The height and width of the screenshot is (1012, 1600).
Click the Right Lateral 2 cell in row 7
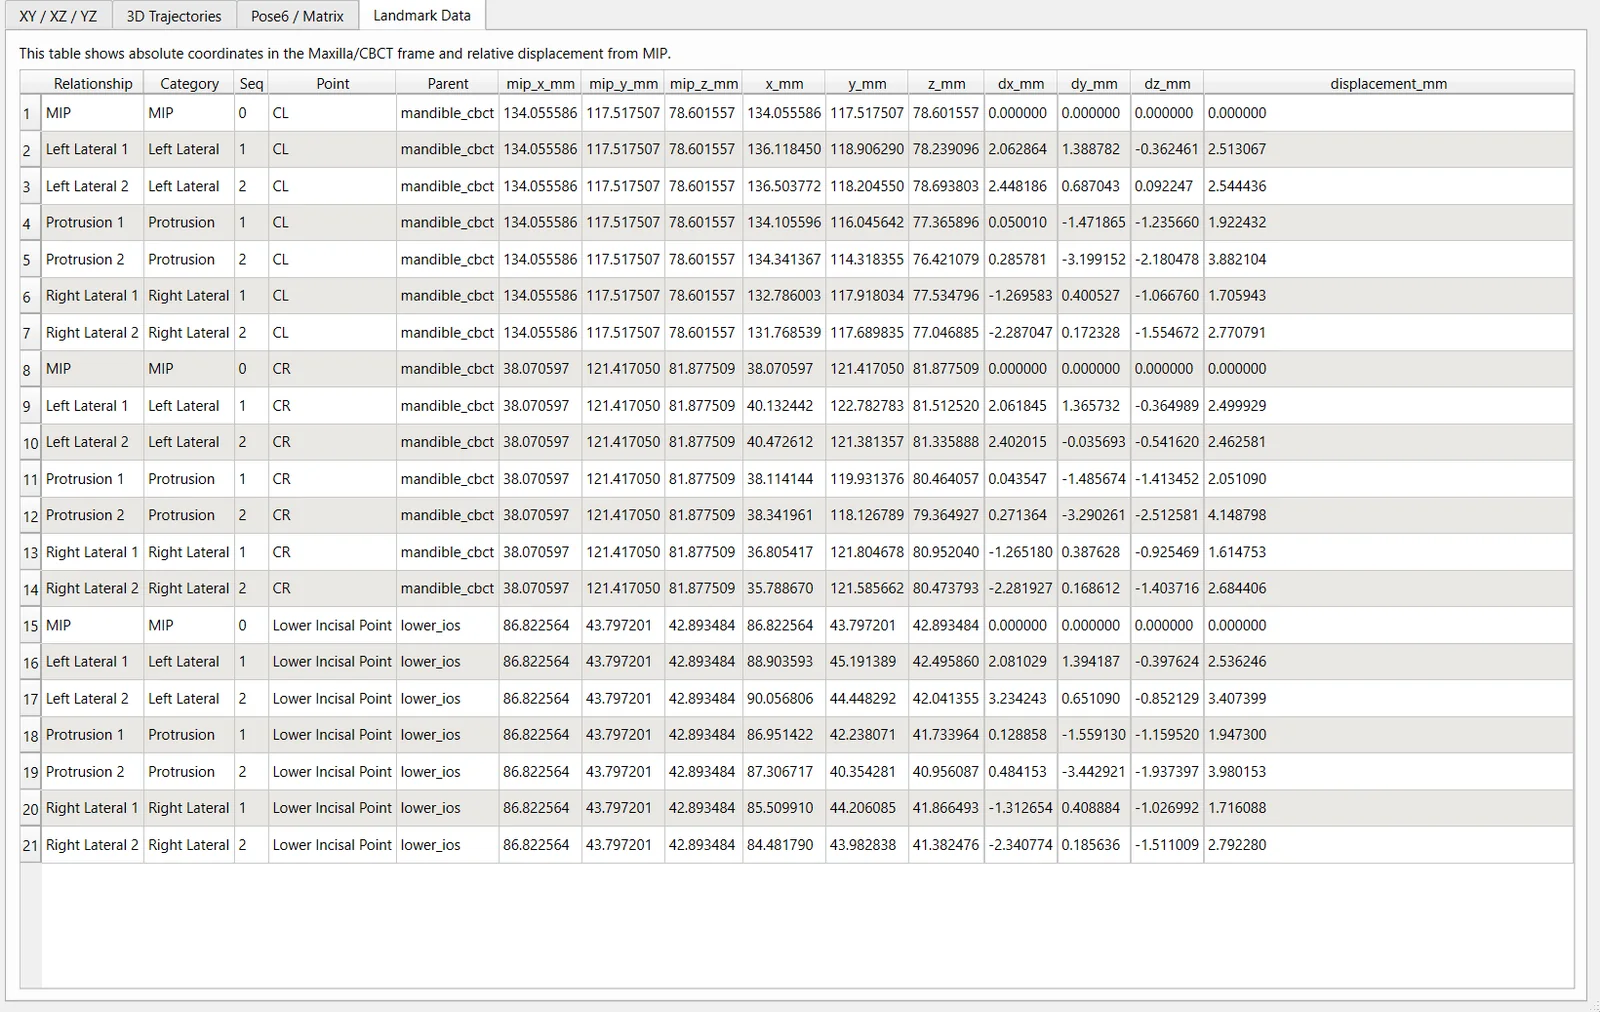coord(93,332)
